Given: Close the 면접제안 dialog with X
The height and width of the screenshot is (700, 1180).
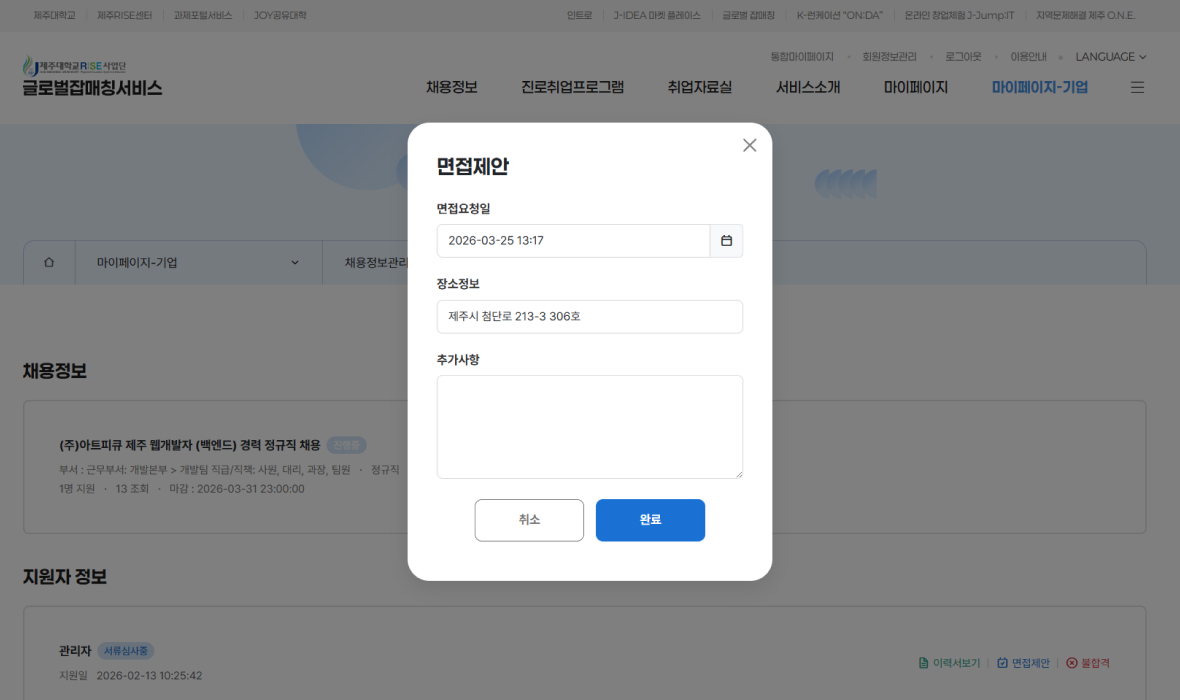Looking at the screenshot, I should pos(749,145).
